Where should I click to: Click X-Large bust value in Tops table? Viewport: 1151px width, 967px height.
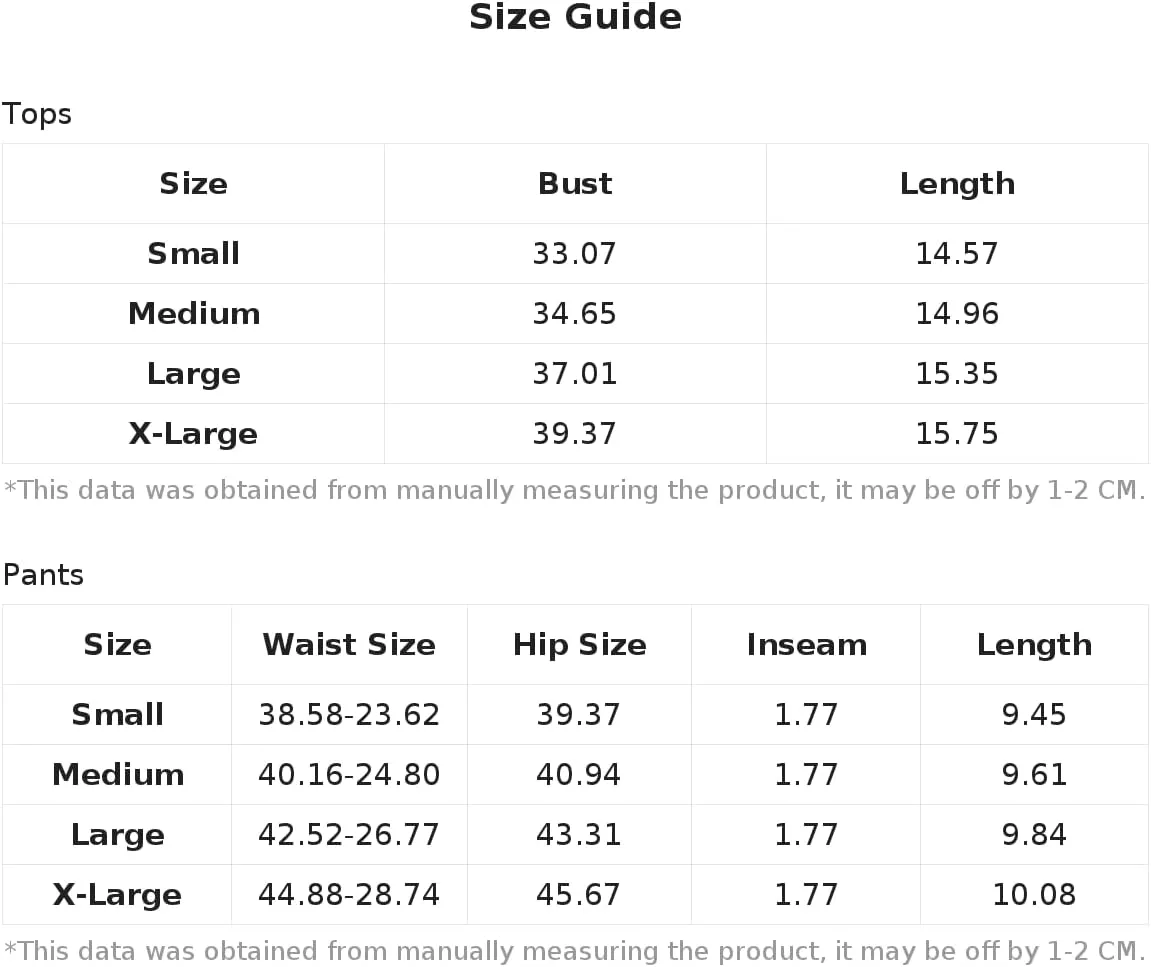(575, 433)
